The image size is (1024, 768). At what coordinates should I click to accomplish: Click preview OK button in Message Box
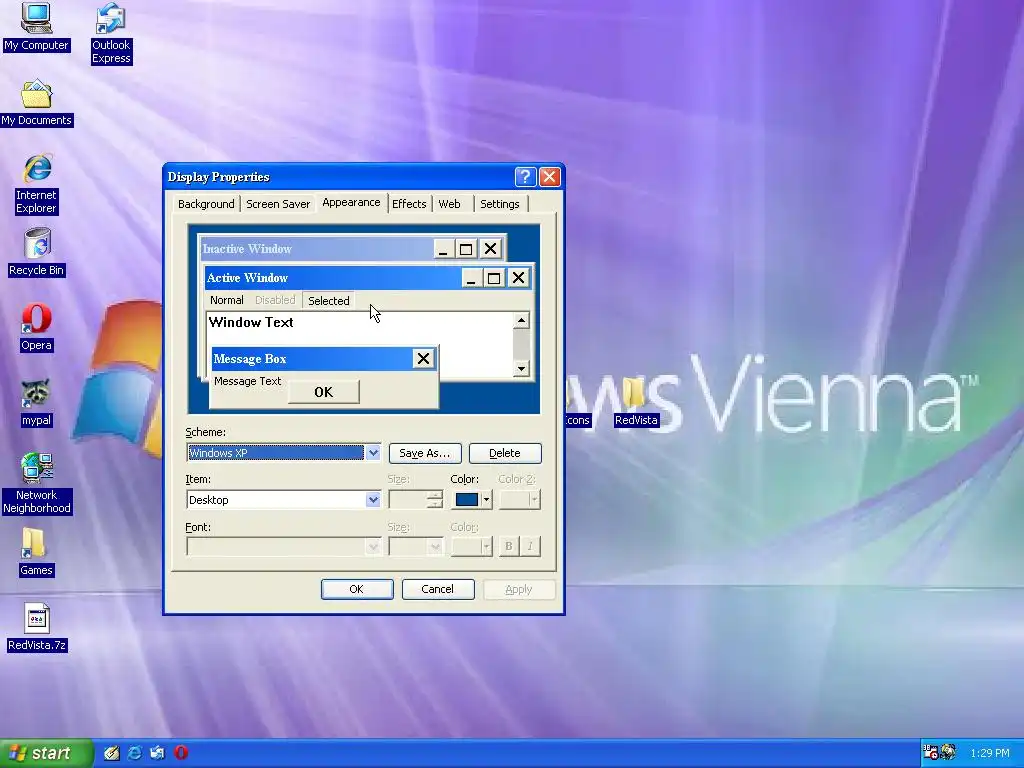(323, 392)
